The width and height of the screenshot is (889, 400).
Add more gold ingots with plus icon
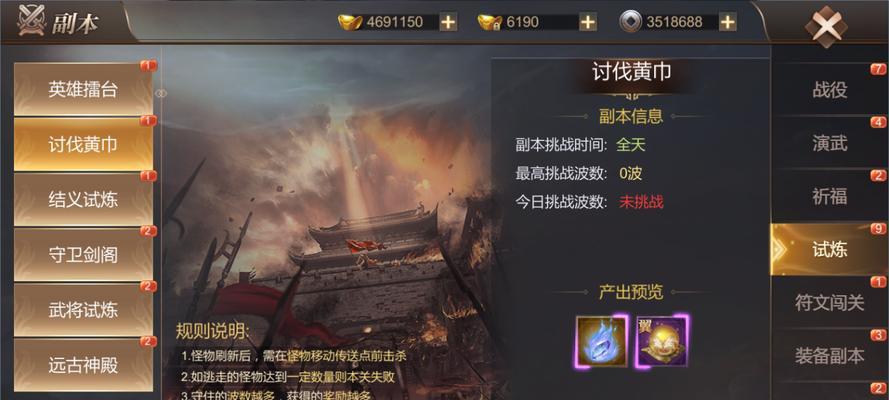448,22
